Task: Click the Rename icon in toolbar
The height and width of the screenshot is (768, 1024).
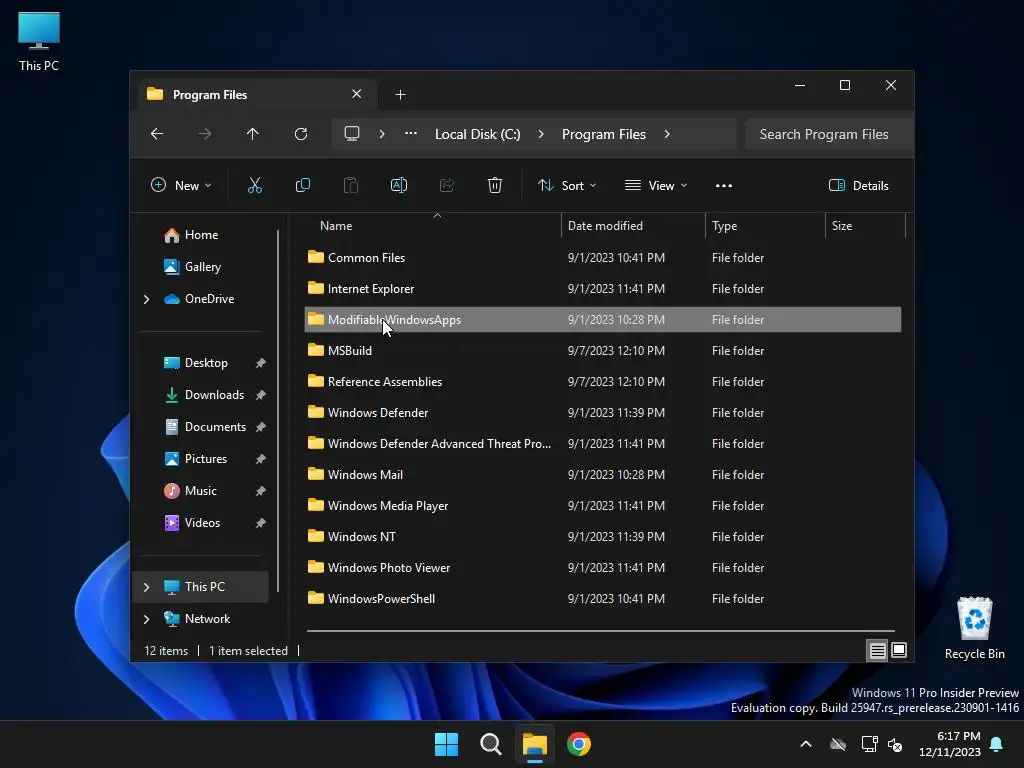Action: coord(398,185)
